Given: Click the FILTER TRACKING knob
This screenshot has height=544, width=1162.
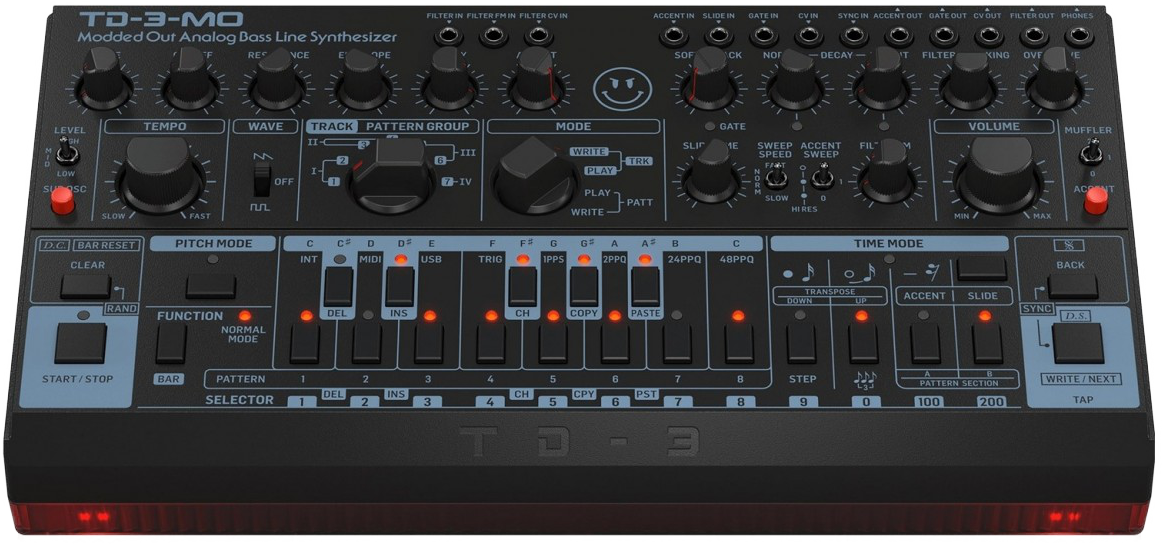Looking at the screenshot, I should coord(968,80).
